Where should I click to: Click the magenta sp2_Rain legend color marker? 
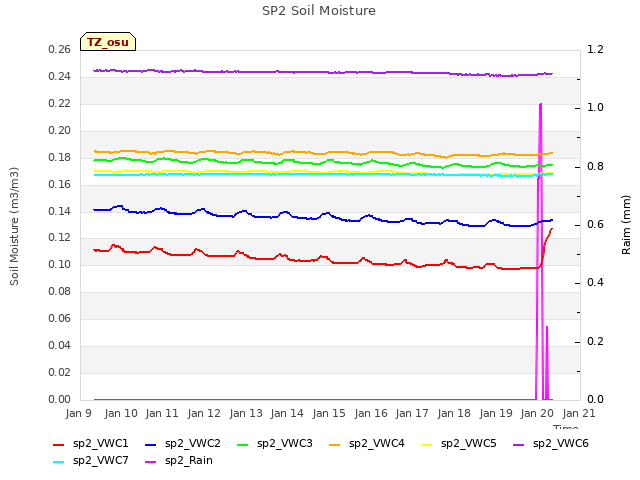151,462
